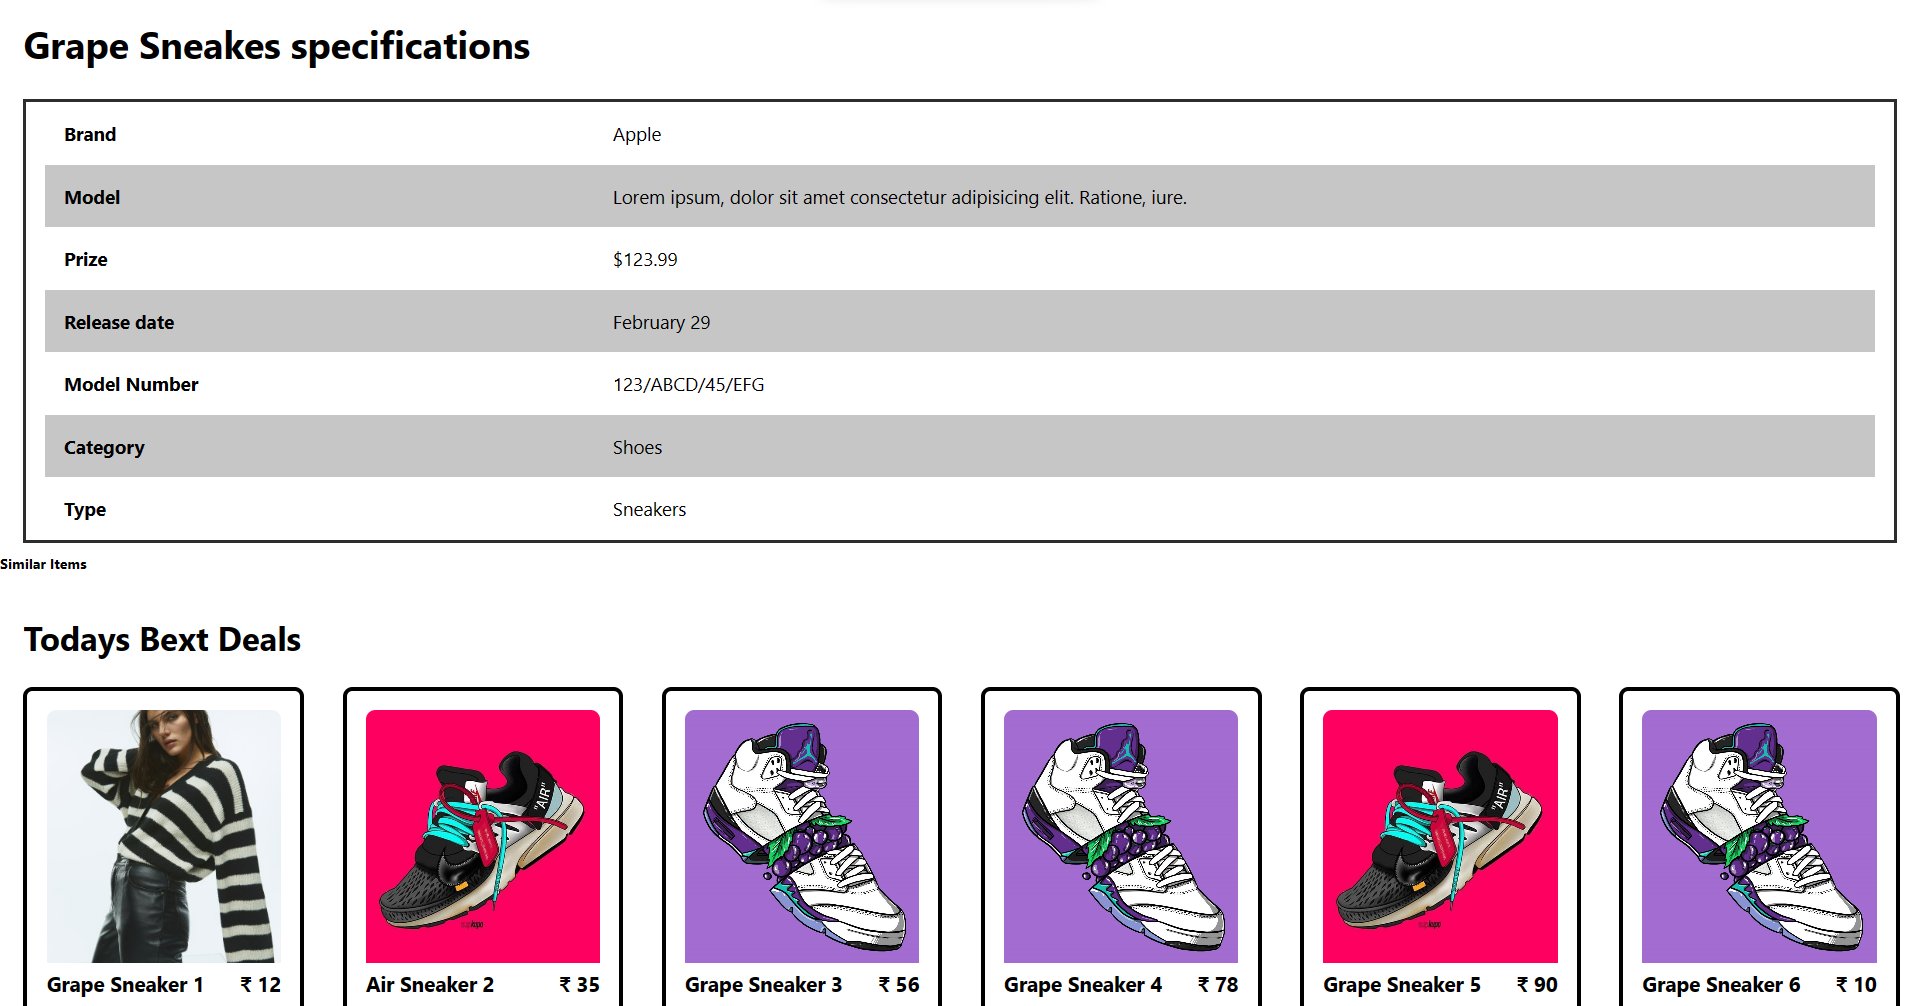Screen dimensions: 1920x1006
Task: Select the Grape Sneaker 3 thumbnail
Action: click(801, 837)
